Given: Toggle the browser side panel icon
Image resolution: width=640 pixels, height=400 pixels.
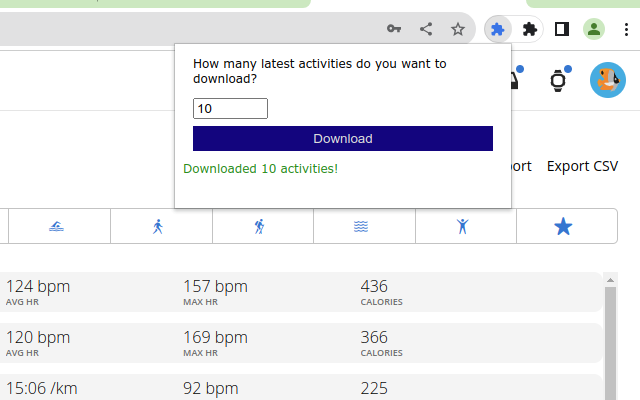Looking at the screenshot, I should [x=562, y=29].
